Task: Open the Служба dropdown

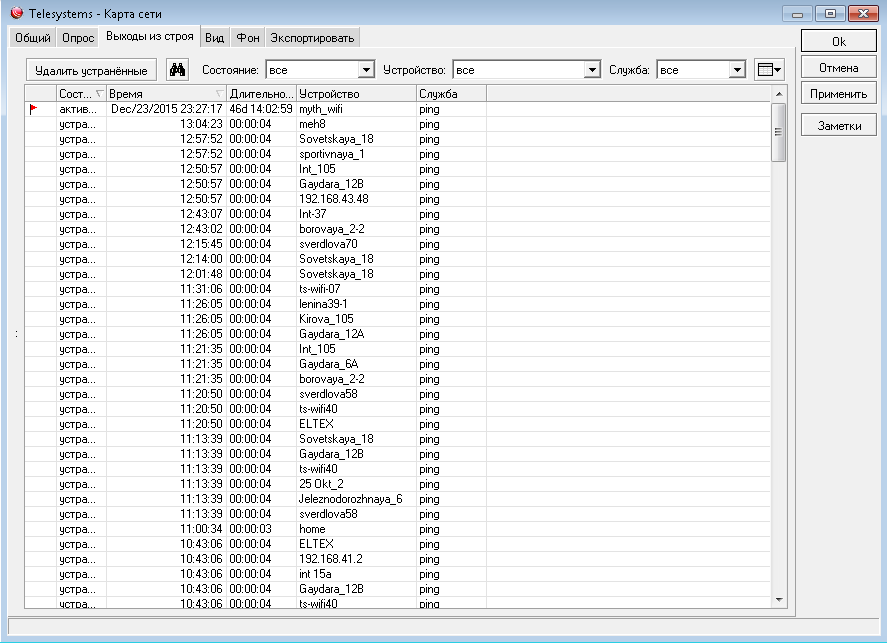Action: (737, 70)
